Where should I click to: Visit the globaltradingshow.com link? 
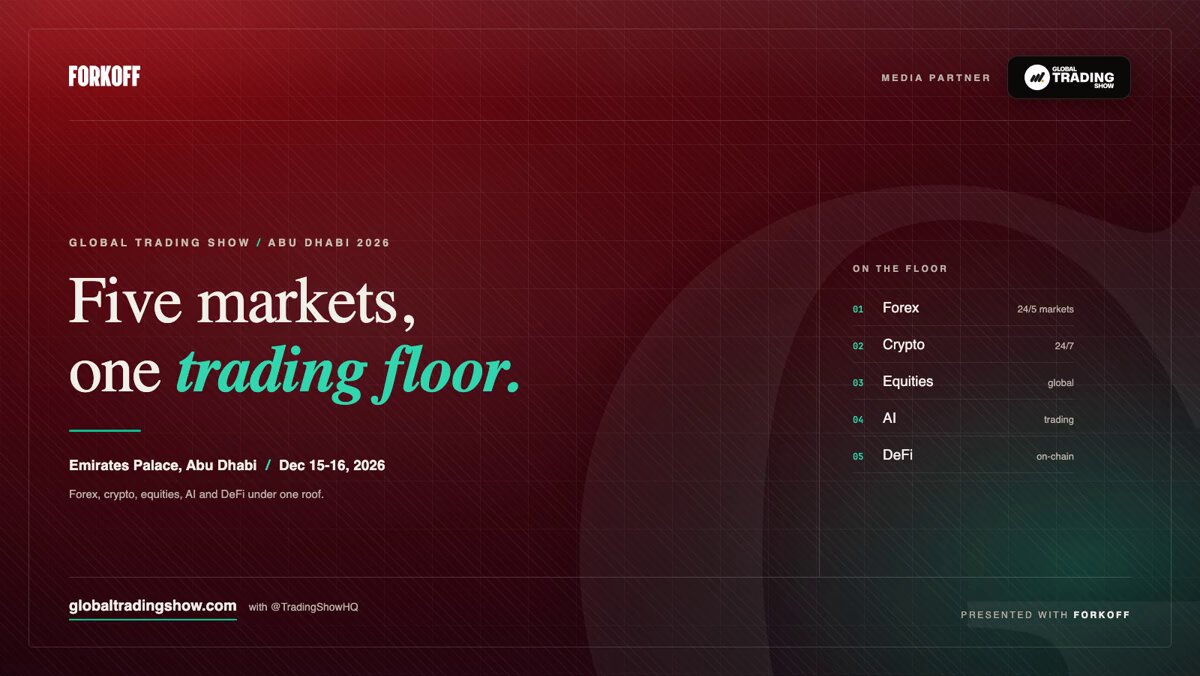[153, 606]
